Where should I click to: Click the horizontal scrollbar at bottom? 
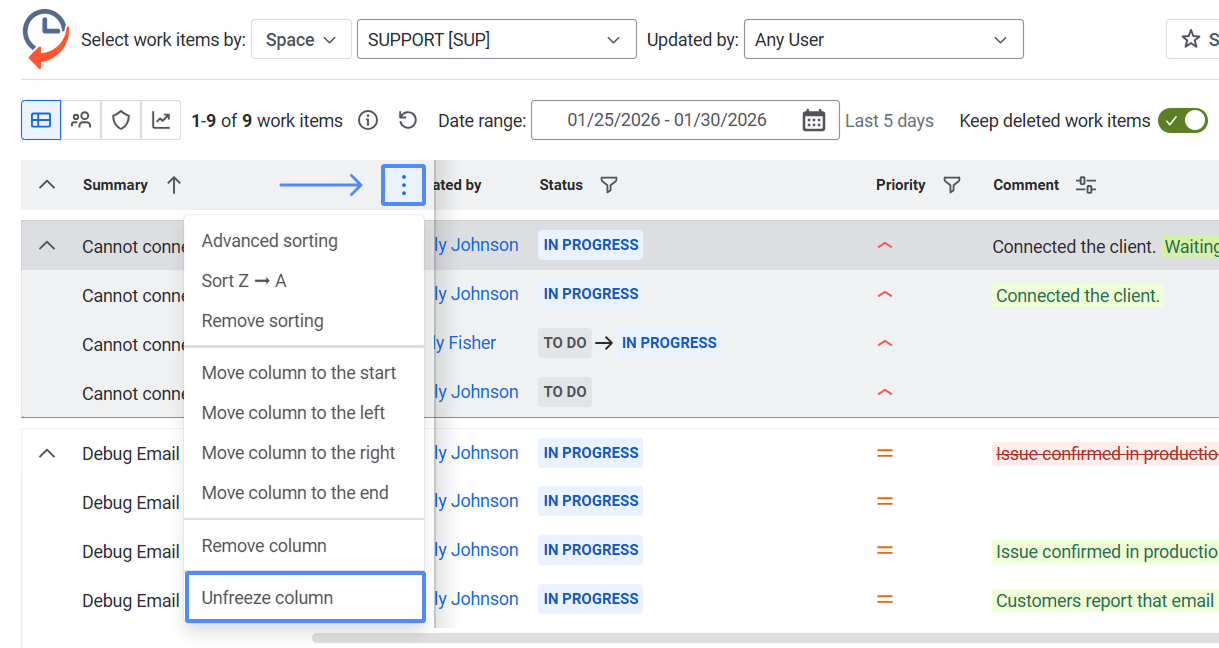760,637
